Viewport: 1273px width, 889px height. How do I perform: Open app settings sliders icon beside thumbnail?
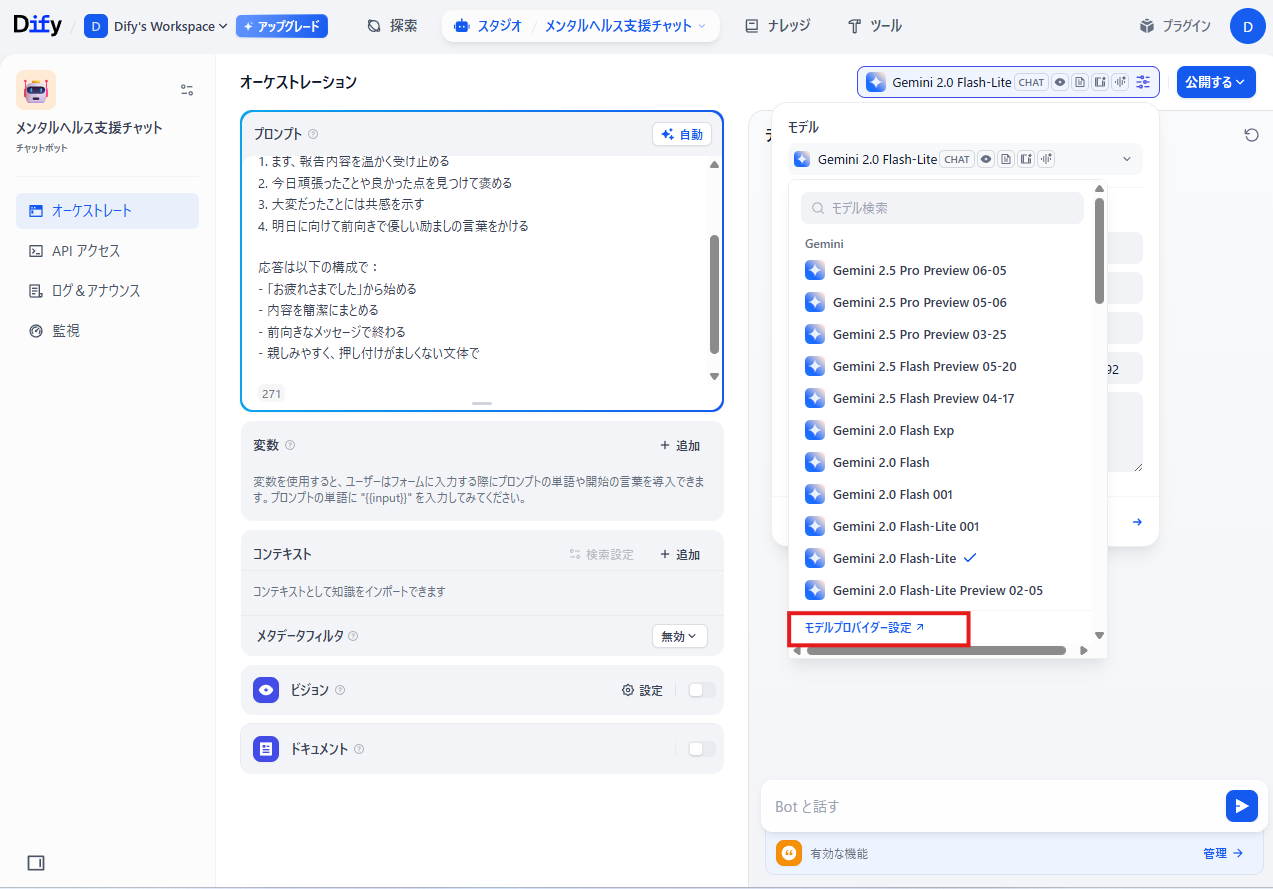187,90
